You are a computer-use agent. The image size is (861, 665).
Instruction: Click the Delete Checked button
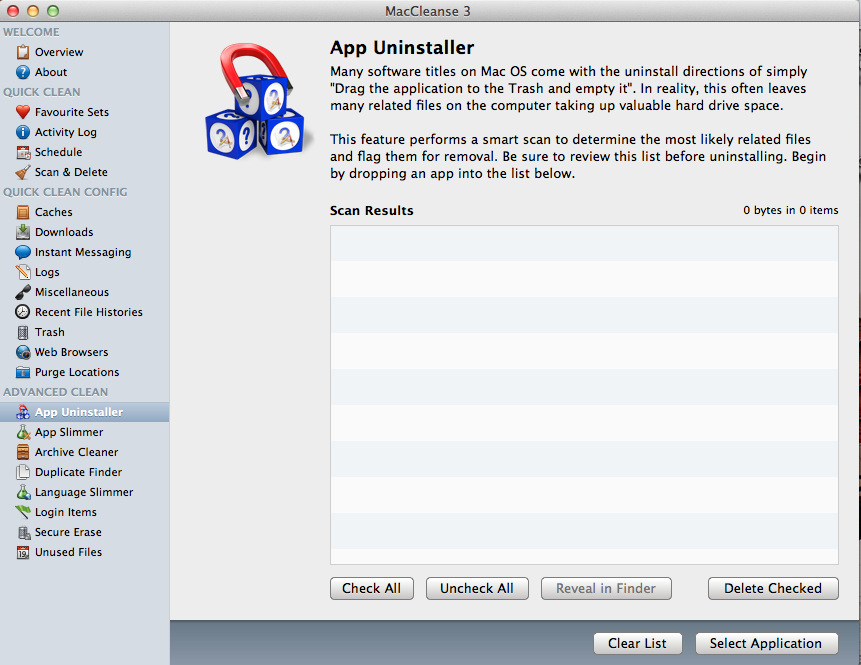pos(772,588)
